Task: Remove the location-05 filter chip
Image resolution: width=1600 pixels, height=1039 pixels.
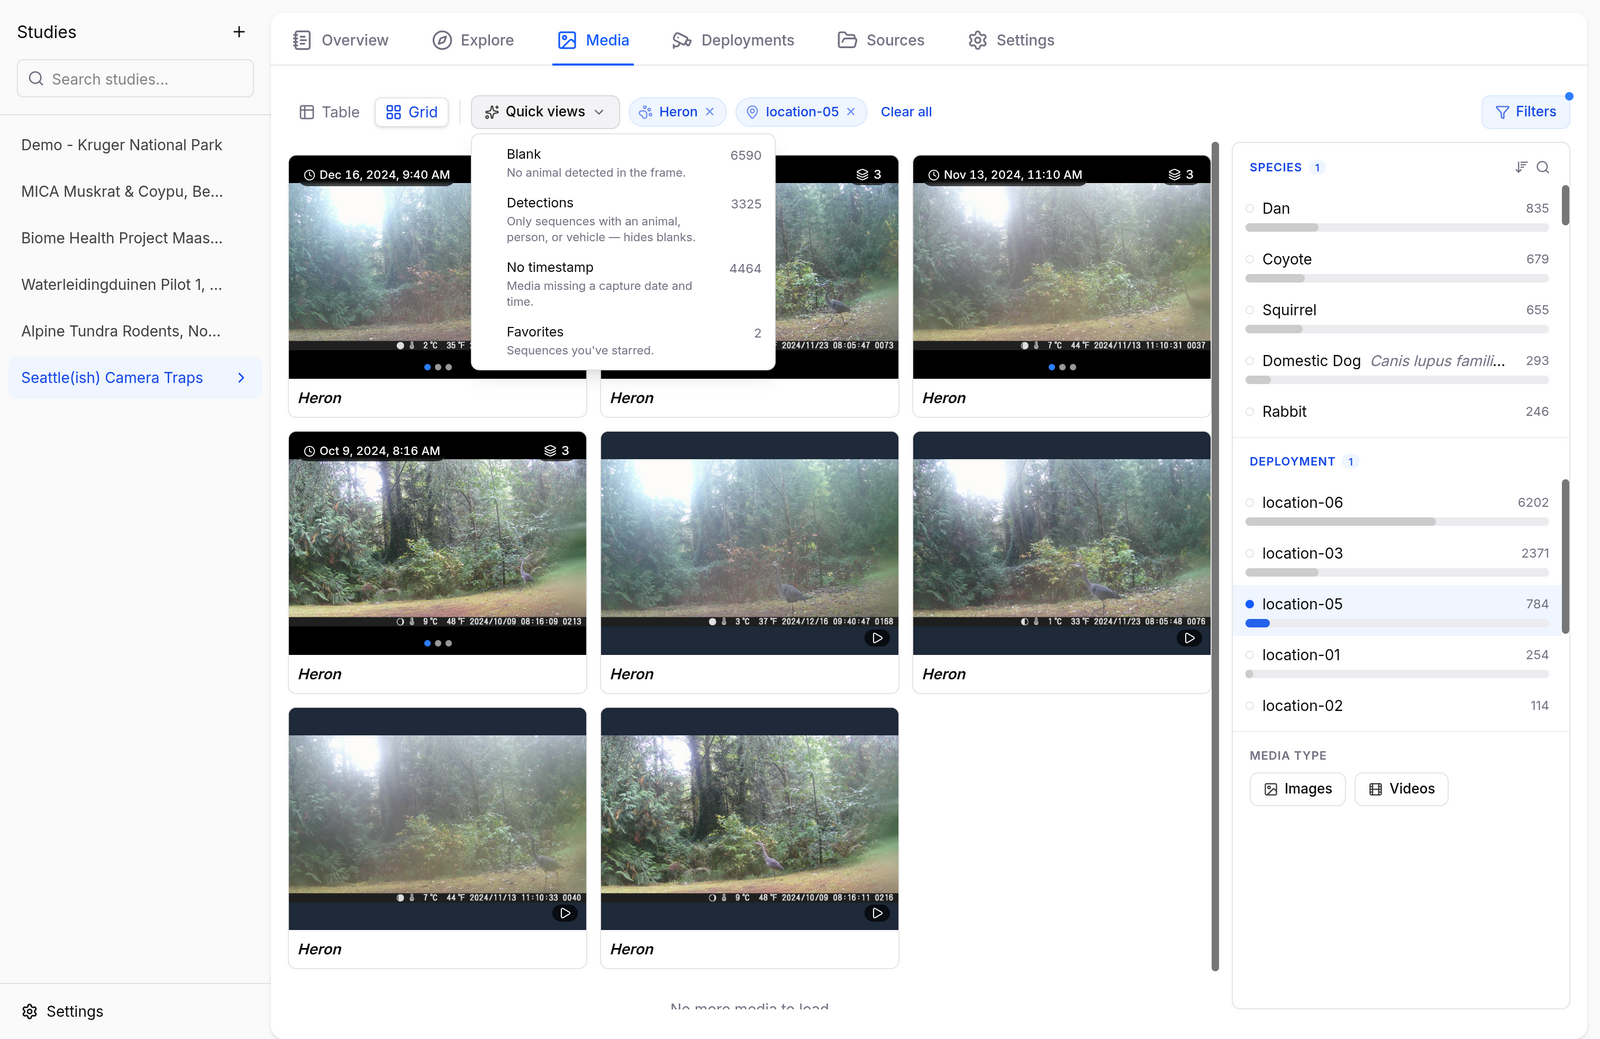Action: (x=851, y=112)
